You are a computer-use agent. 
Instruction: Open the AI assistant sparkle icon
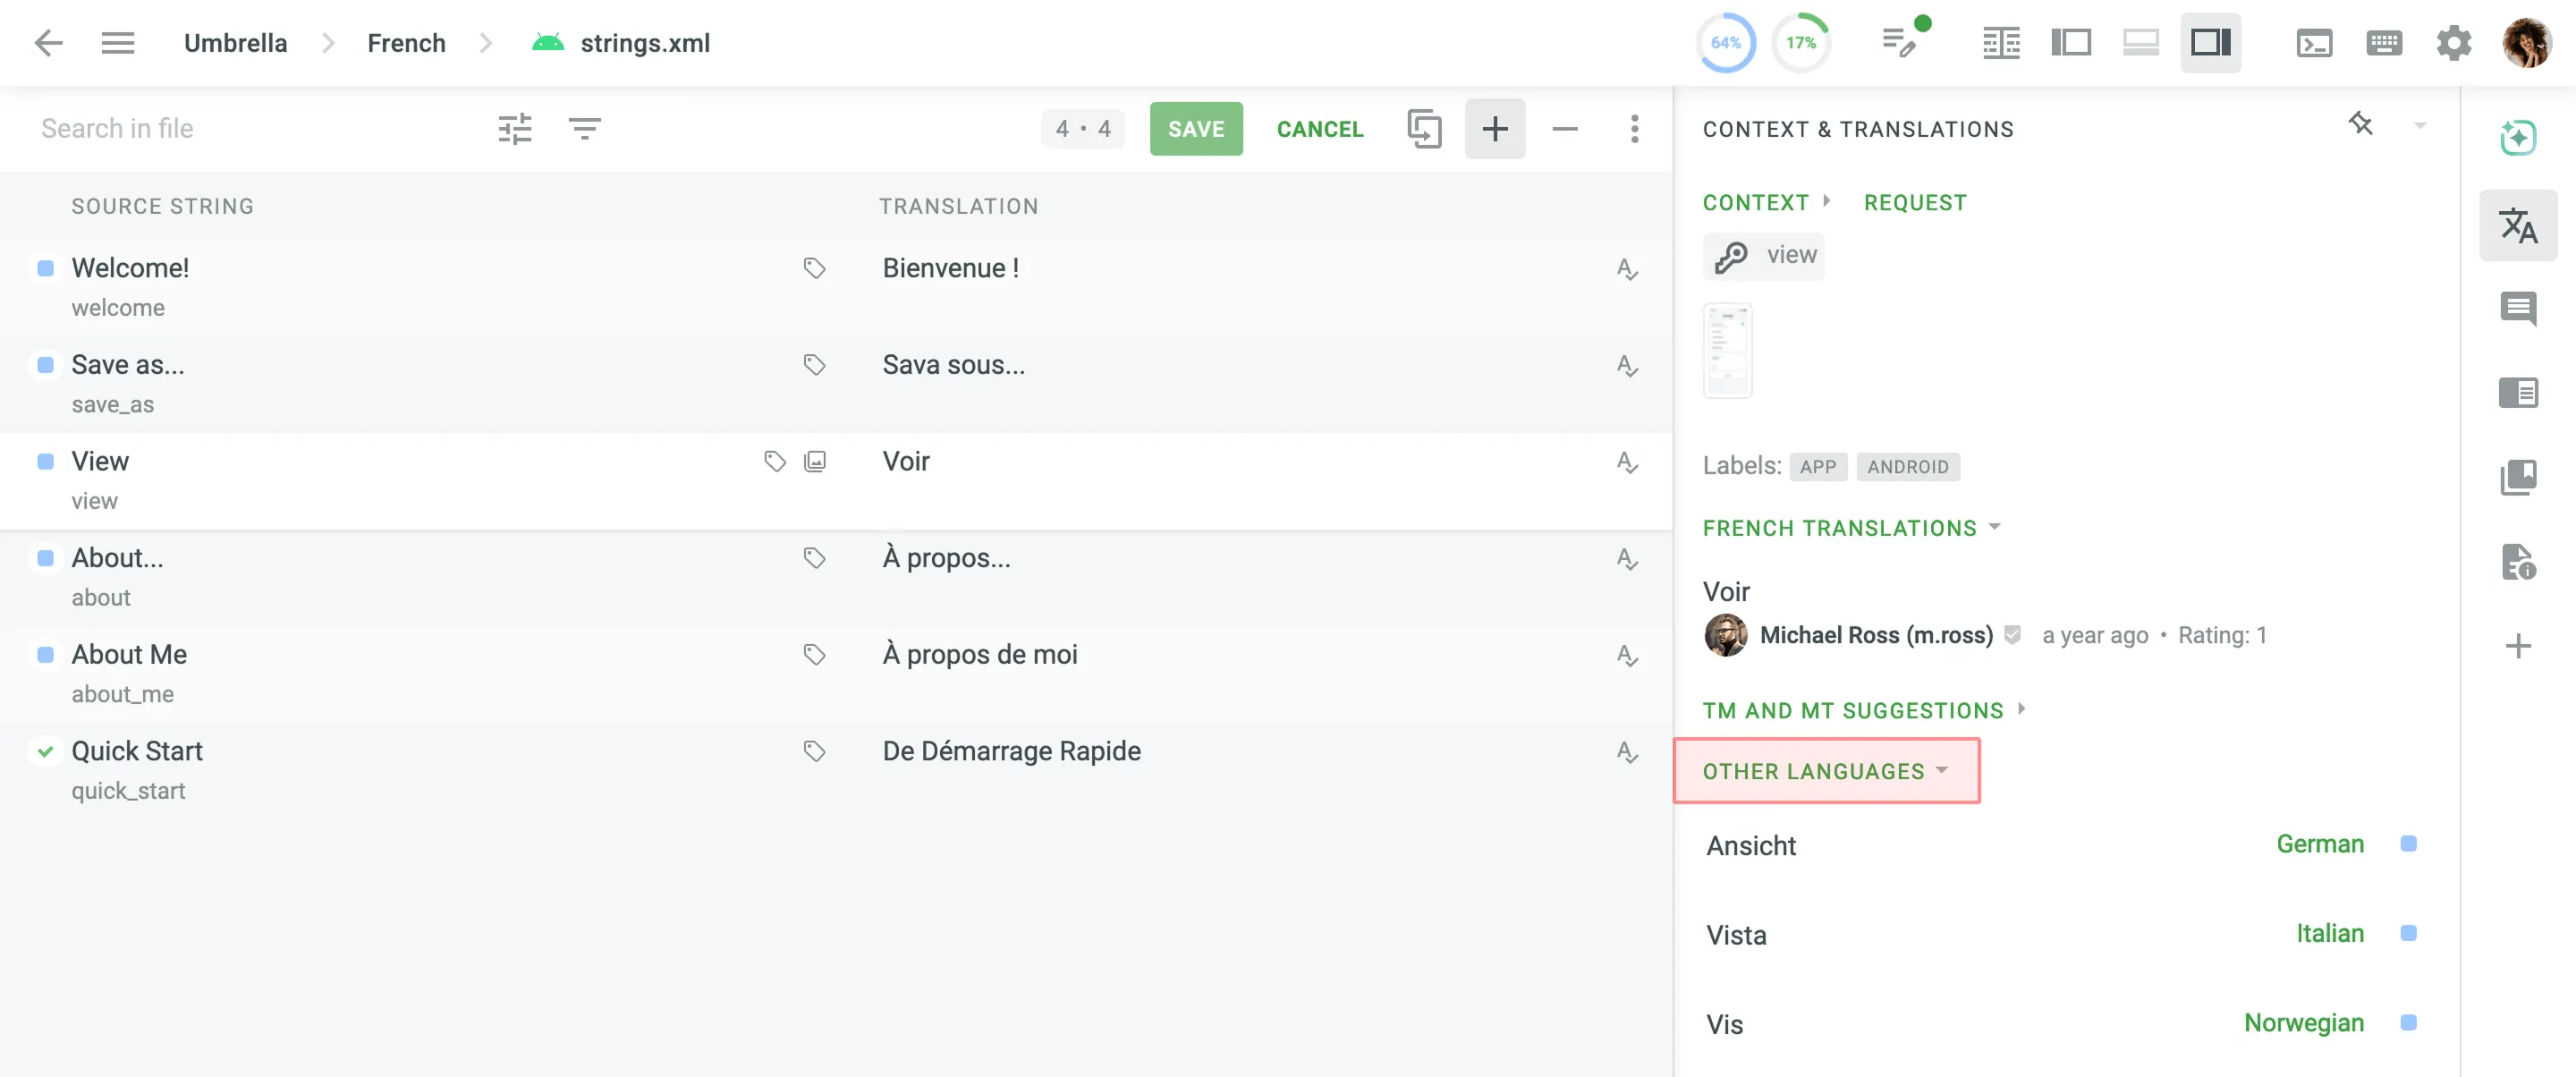pyautogui.click(x=2517, y=137)
